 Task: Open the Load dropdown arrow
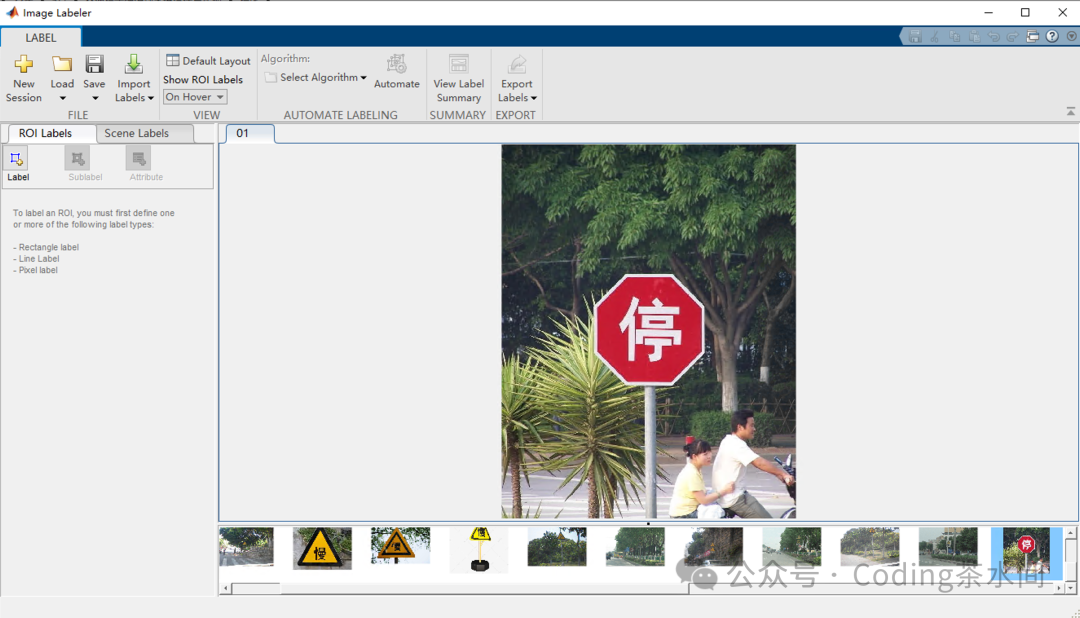(x=62, y=98)
